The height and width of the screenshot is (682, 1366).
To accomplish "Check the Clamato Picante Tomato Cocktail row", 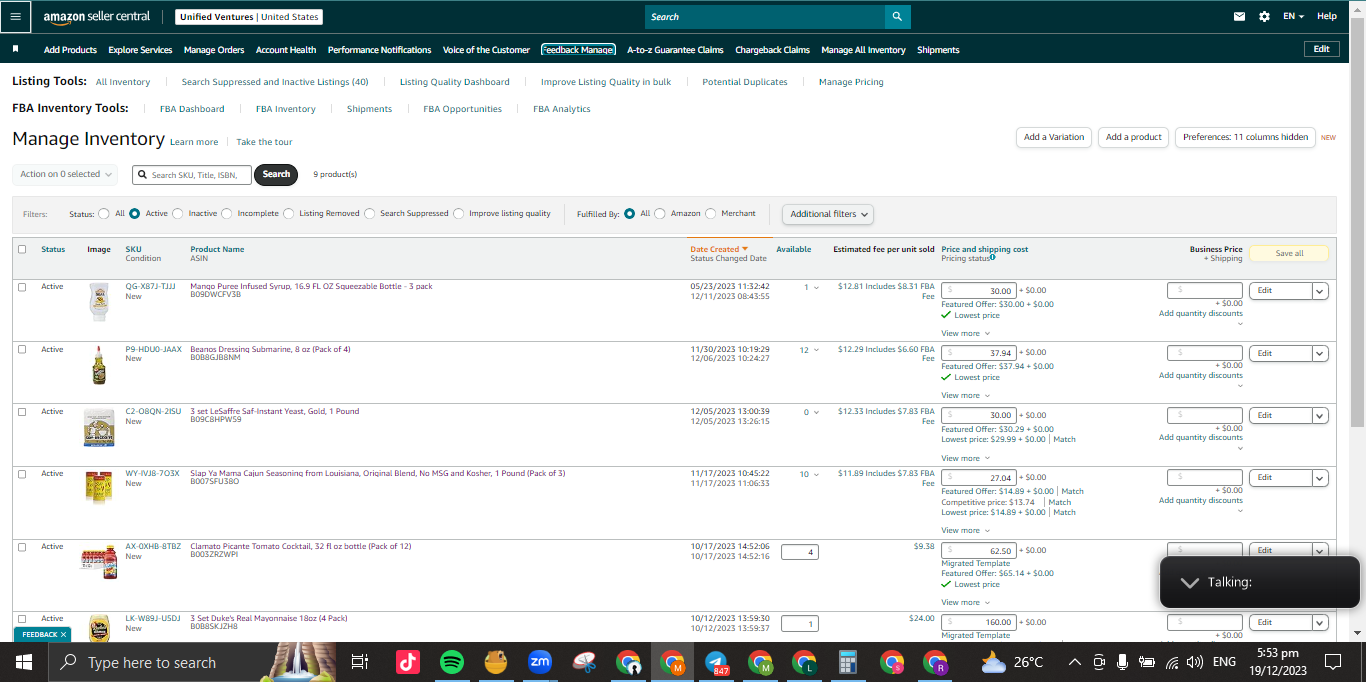I will (x=22, y=547).
